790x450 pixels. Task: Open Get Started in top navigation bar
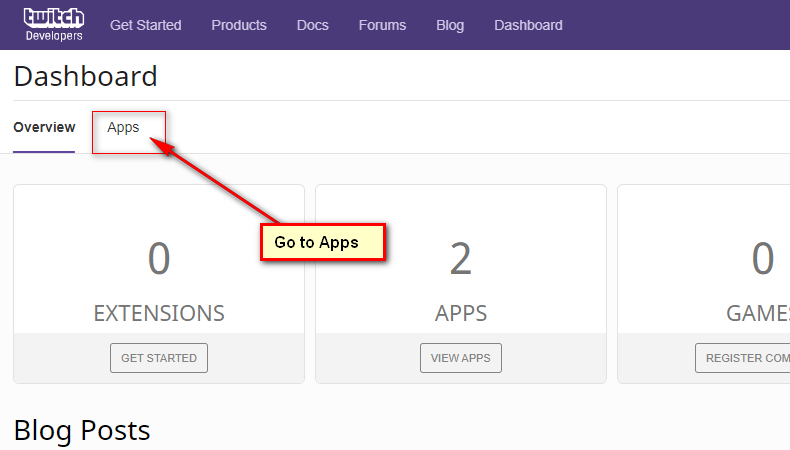coord(146,25)
